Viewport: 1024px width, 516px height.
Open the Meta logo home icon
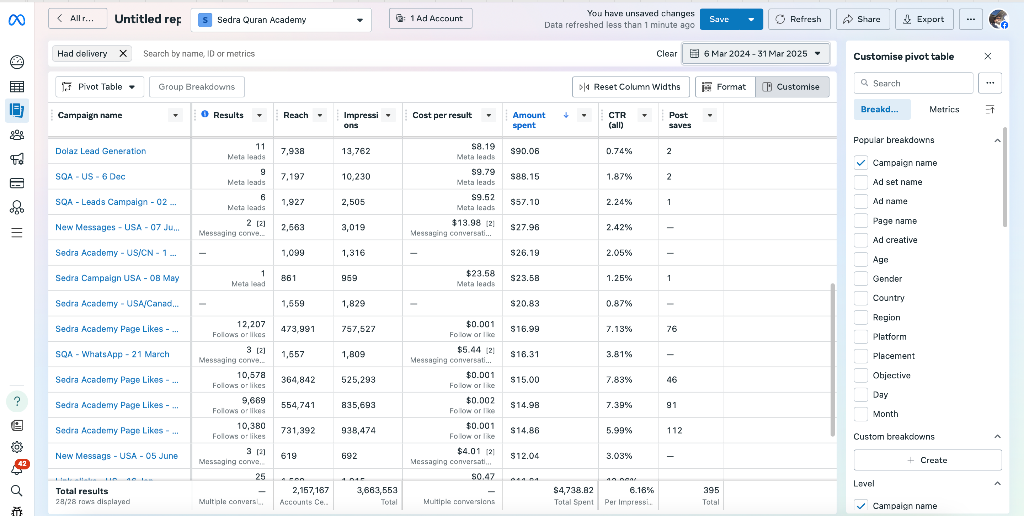17,20
